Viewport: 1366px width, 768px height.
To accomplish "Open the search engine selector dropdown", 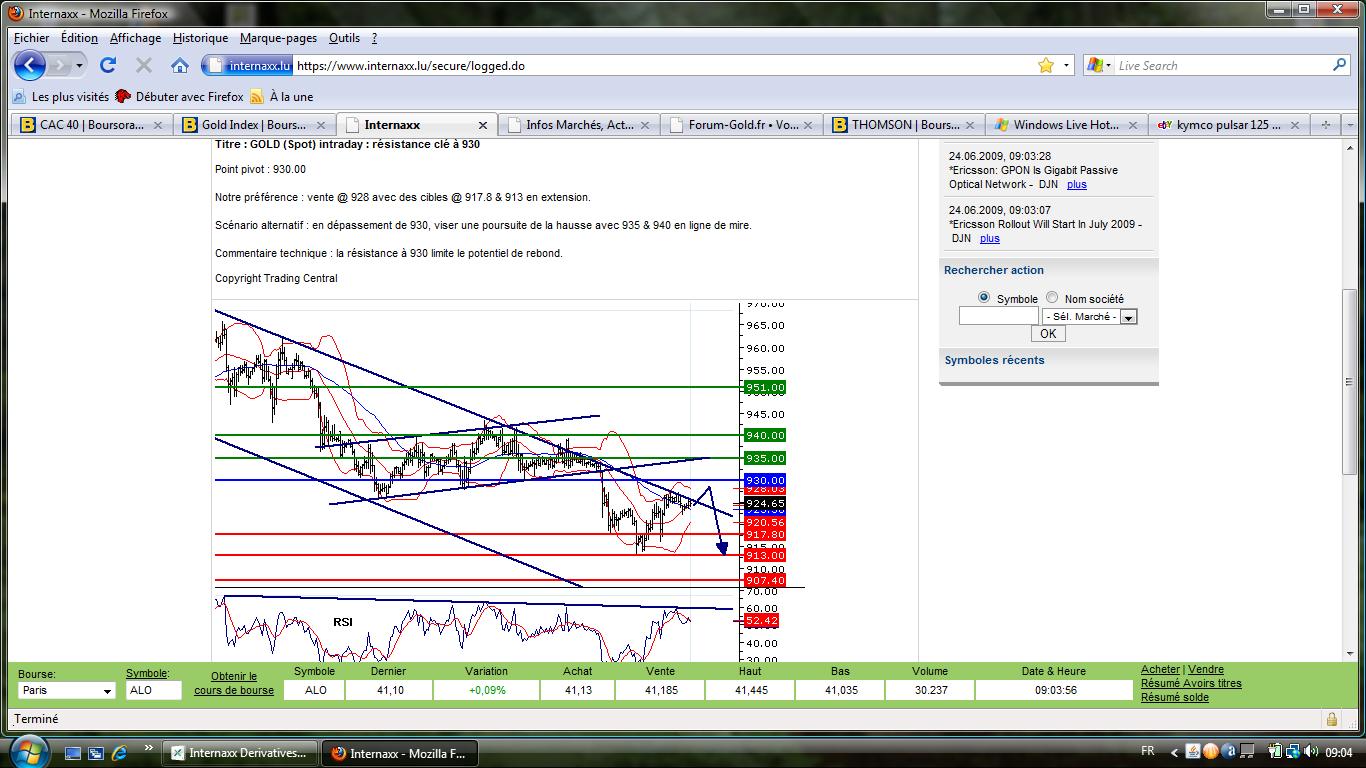I will [x=1099, y=65].
